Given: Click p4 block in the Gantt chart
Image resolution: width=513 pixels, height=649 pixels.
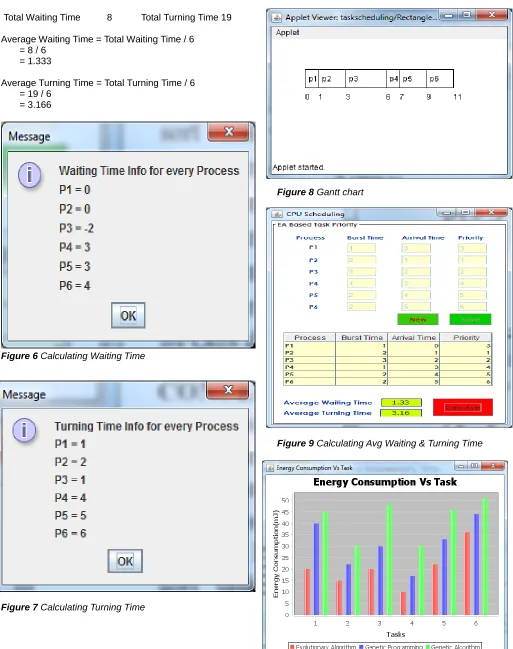Looking at the screenshot, I should (393, 79).
